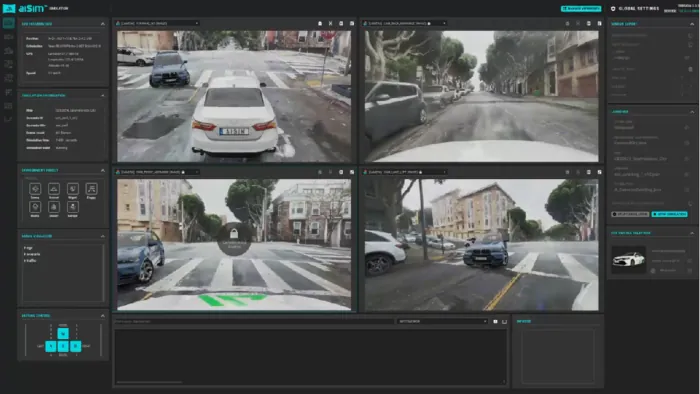Click the cyan button beside Global Settings
The height and width of the screenshot is (394, 700).
(x=581, y=8)
